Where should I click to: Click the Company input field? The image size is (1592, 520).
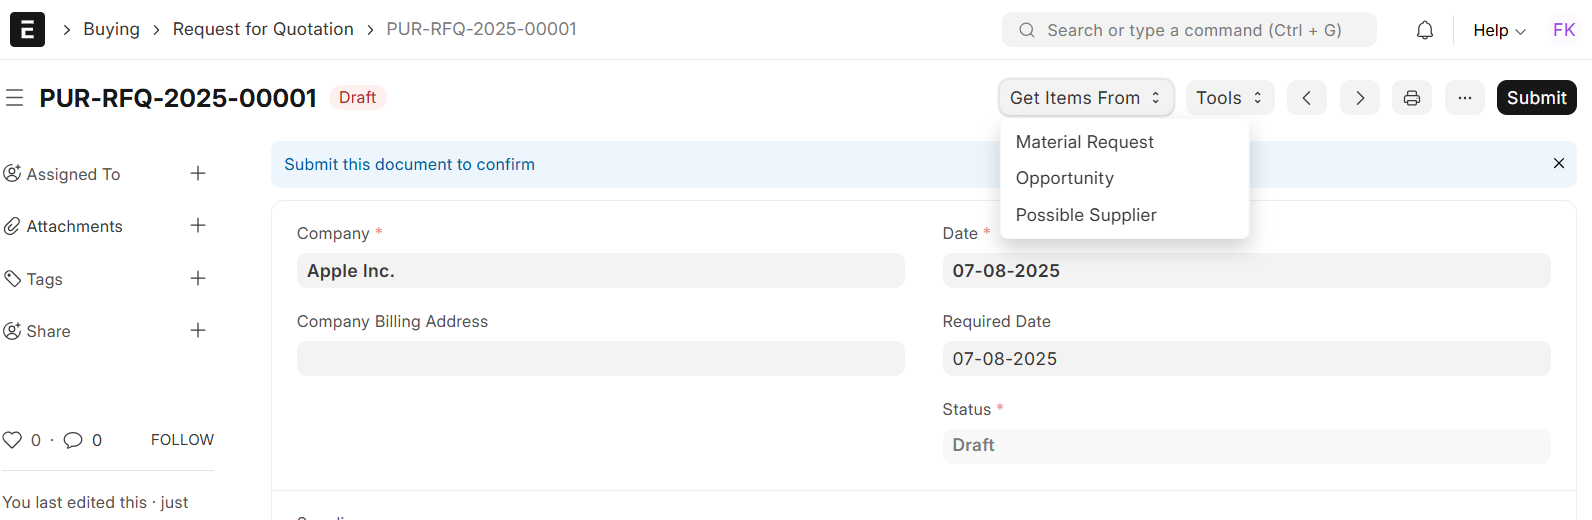click(600, 271)
